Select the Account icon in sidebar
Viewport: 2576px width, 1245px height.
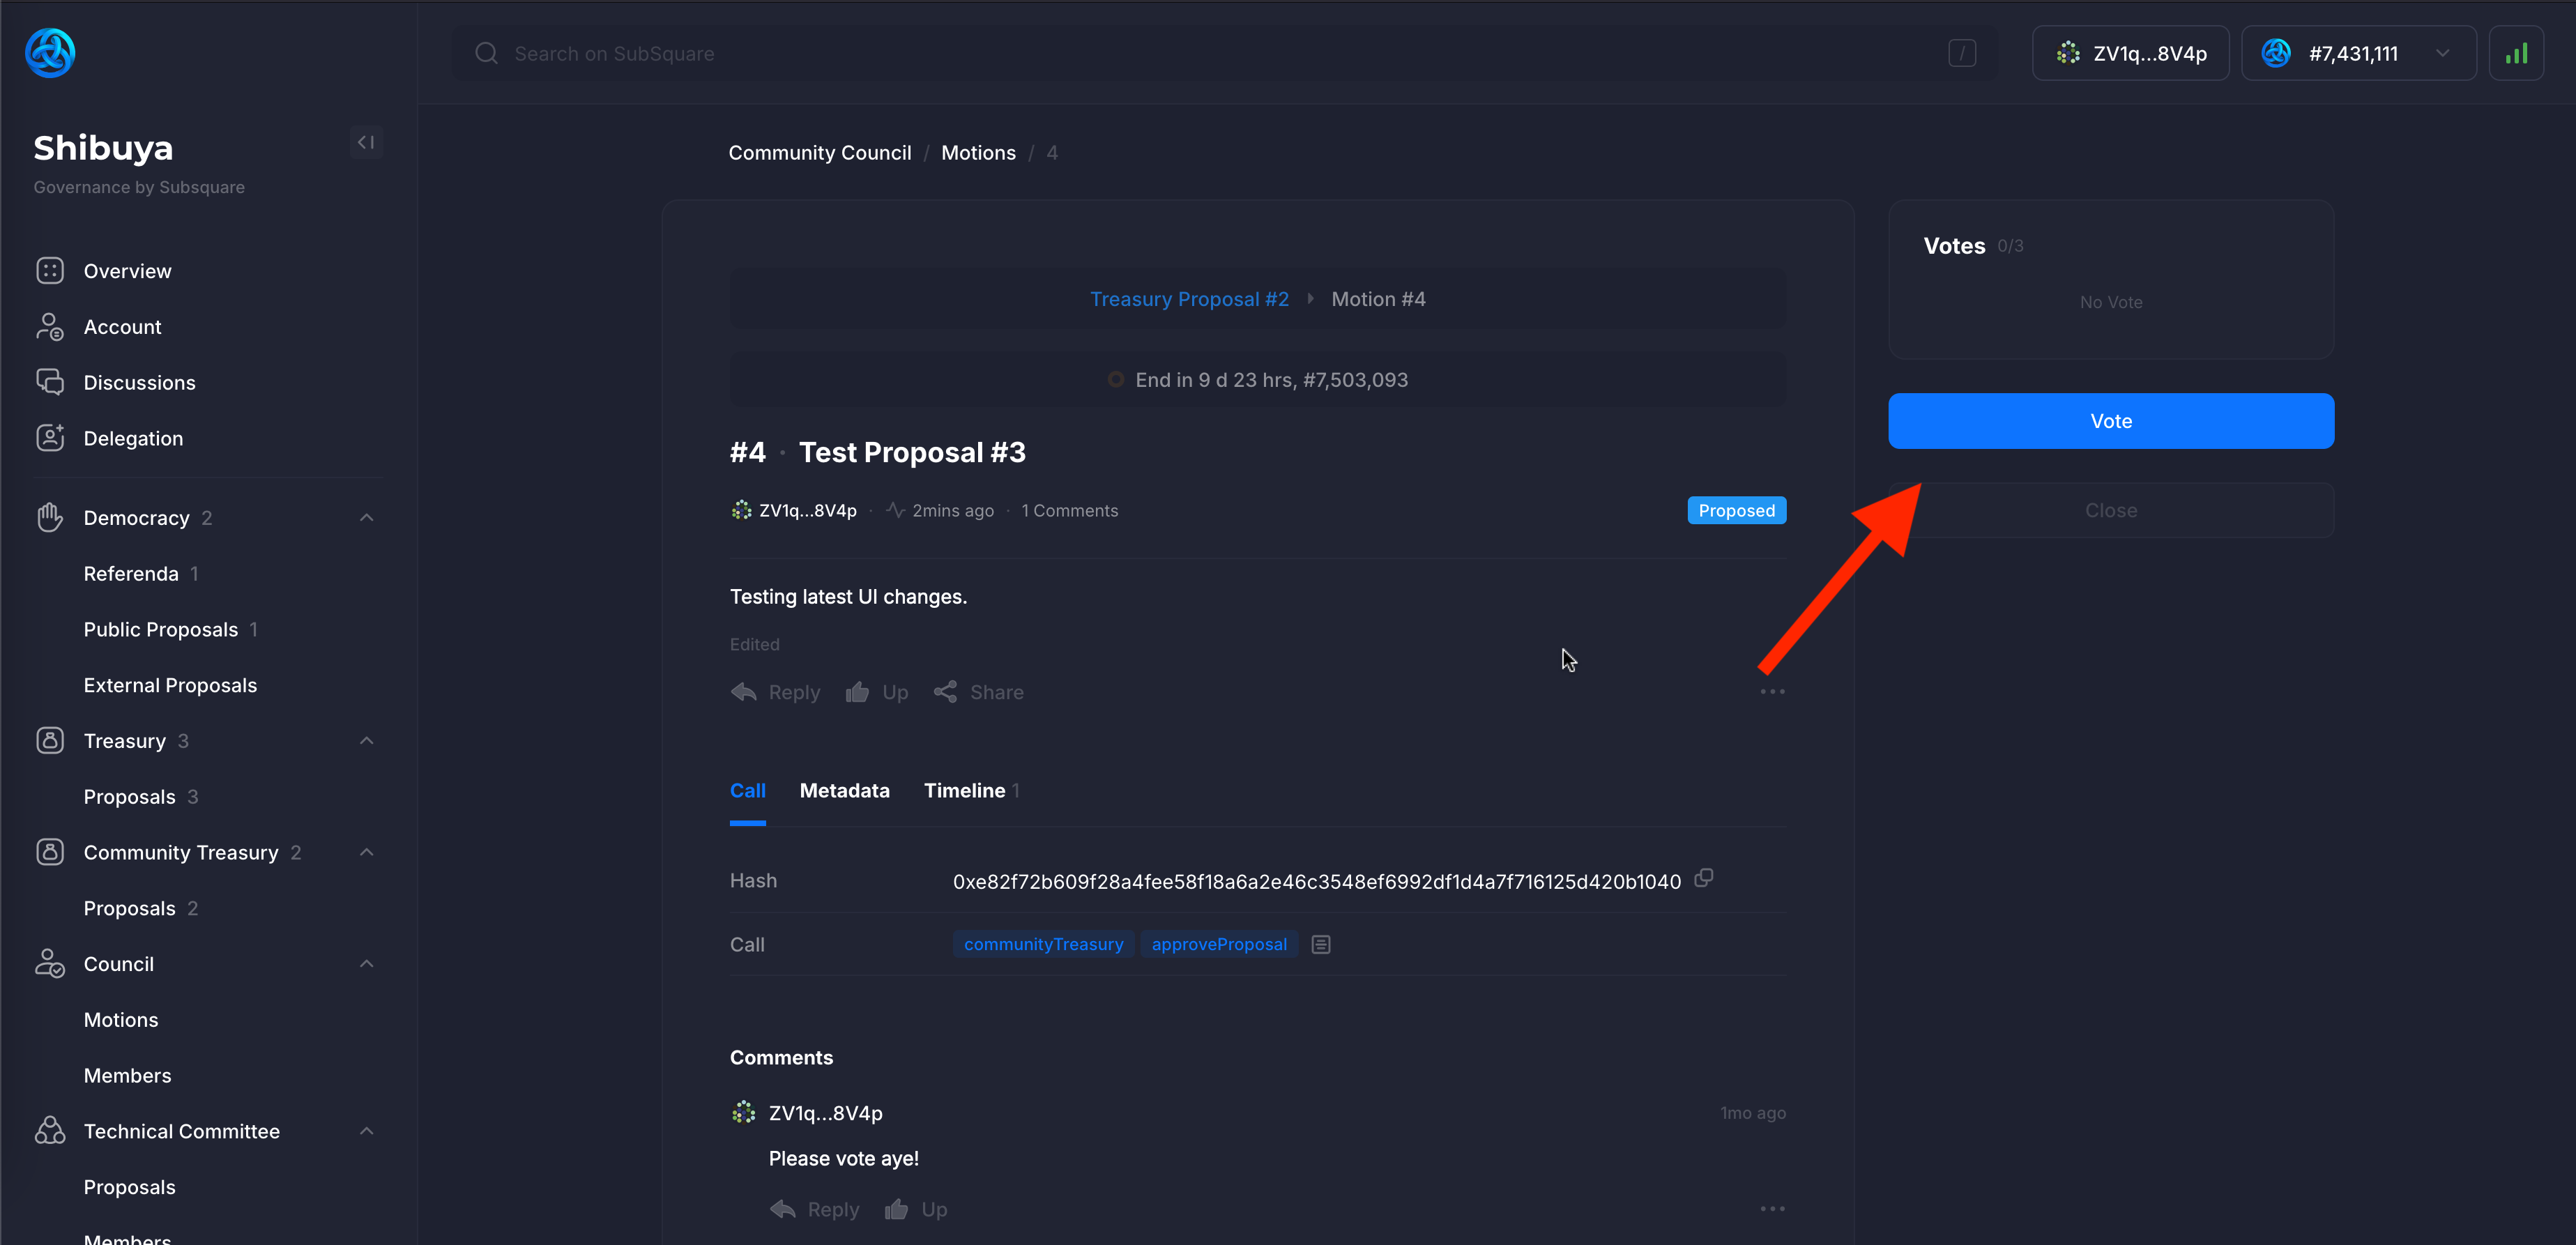pos(51,326)
